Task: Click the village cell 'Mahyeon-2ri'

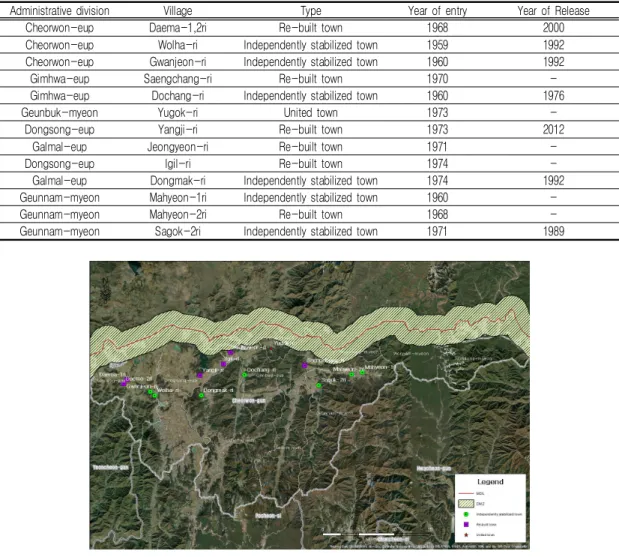Action: 178,215
